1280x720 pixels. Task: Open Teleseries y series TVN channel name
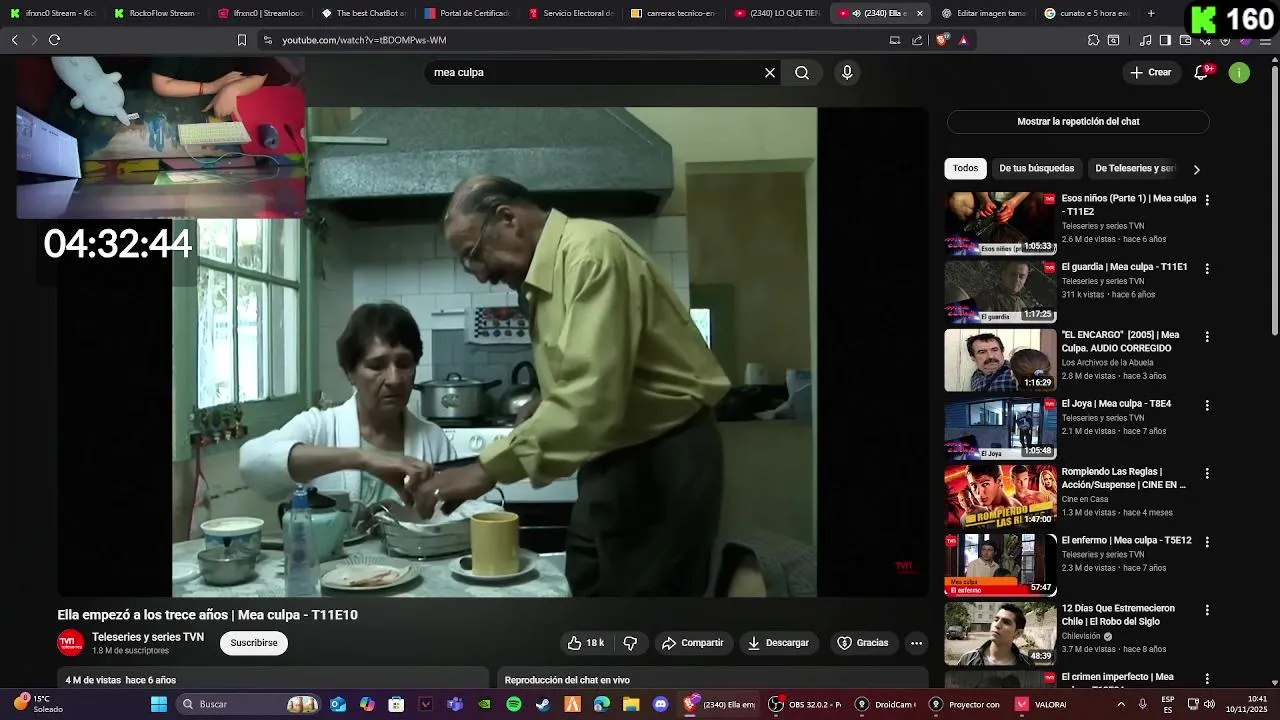[x=148, y=637]
